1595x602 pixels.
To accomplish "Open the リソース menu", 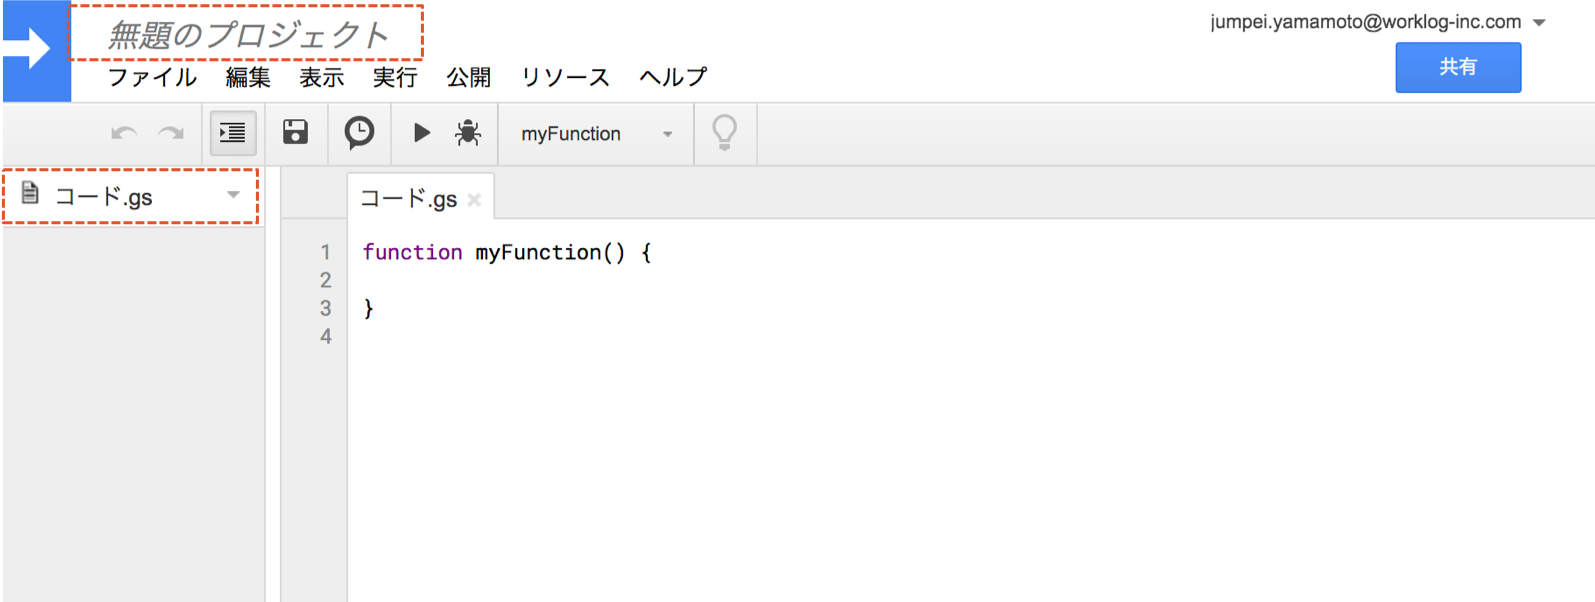I will 565,77.
